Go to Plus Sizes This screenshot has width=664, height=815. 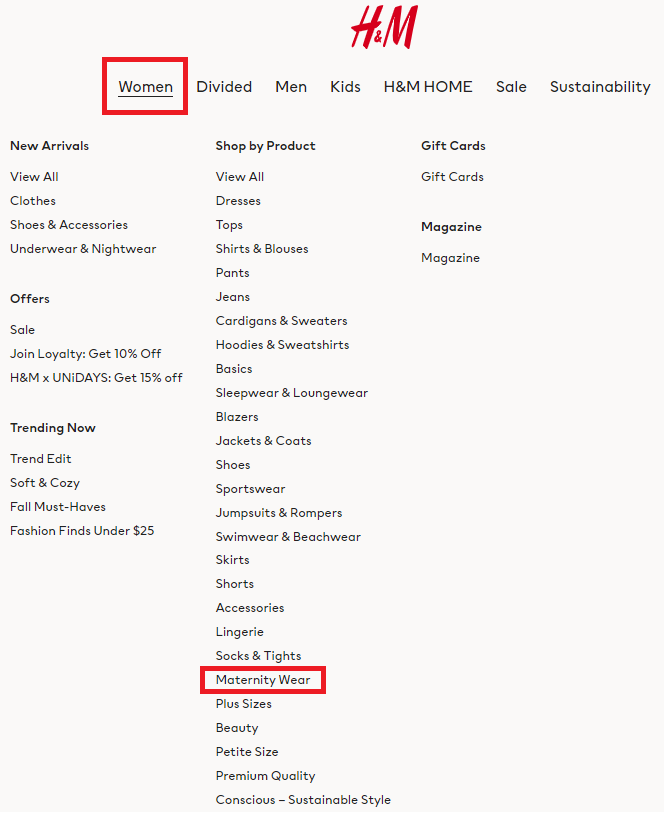[x=244, y=704]
